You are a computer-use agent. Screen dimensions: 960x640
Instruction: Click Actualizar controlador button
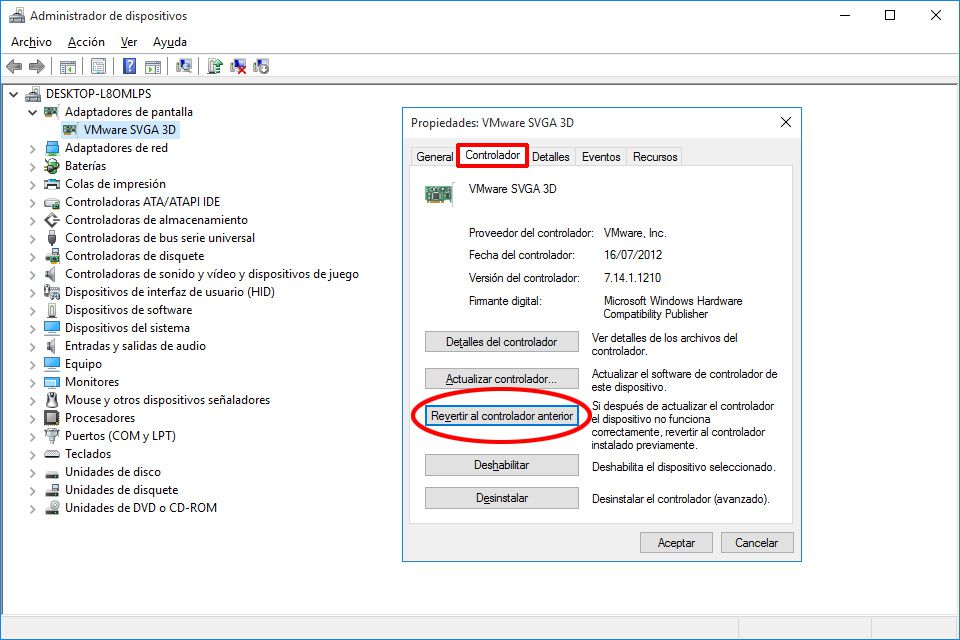(x=501, y=378)
